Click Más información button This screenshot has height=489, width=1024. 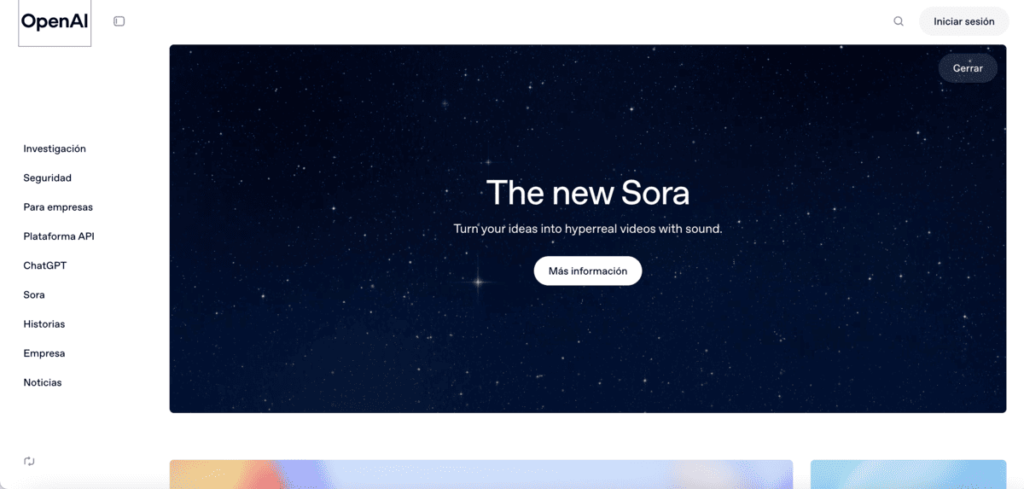click(x=588, y=271)
